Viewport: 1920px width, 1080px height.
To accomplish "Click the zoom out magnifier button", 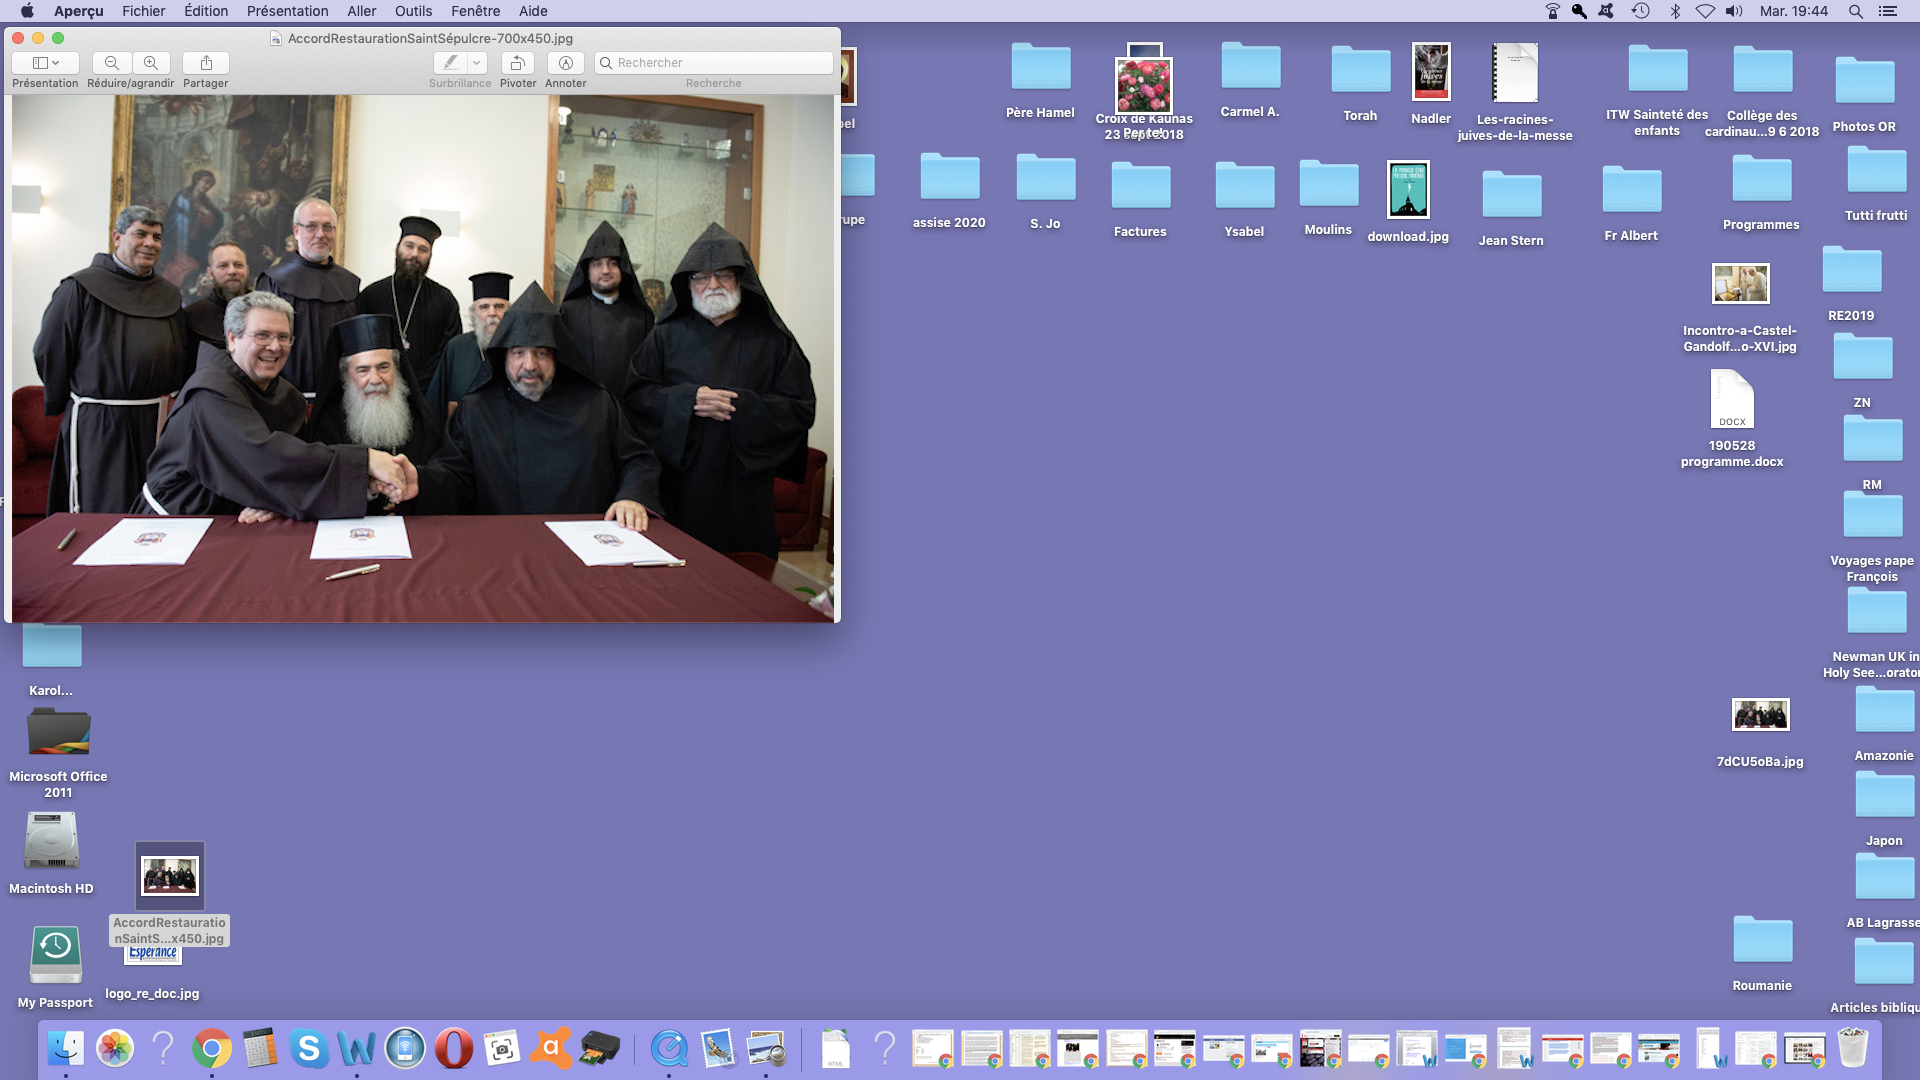I will point(112,63).
